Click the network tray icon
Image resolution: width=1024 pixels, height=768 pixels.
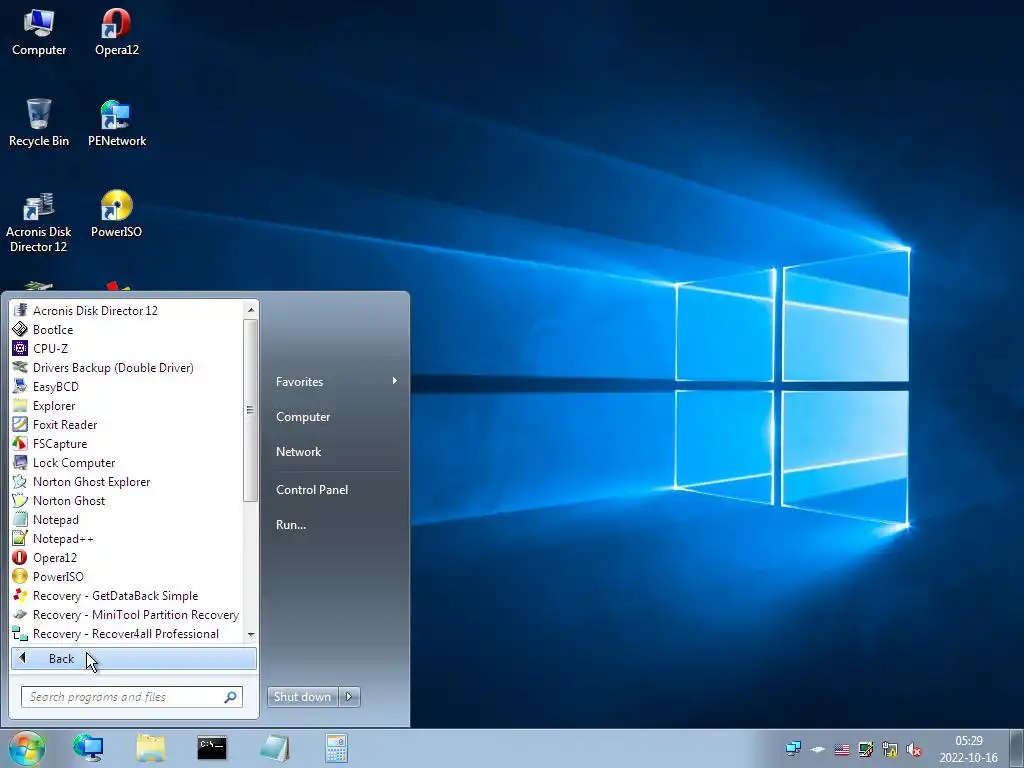coord(793,749)
